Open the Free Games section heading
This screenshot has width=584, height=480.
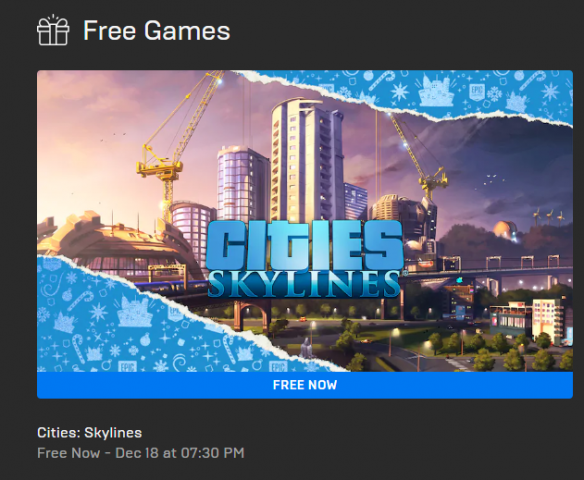pyautogui.click(x=156, y=31)
